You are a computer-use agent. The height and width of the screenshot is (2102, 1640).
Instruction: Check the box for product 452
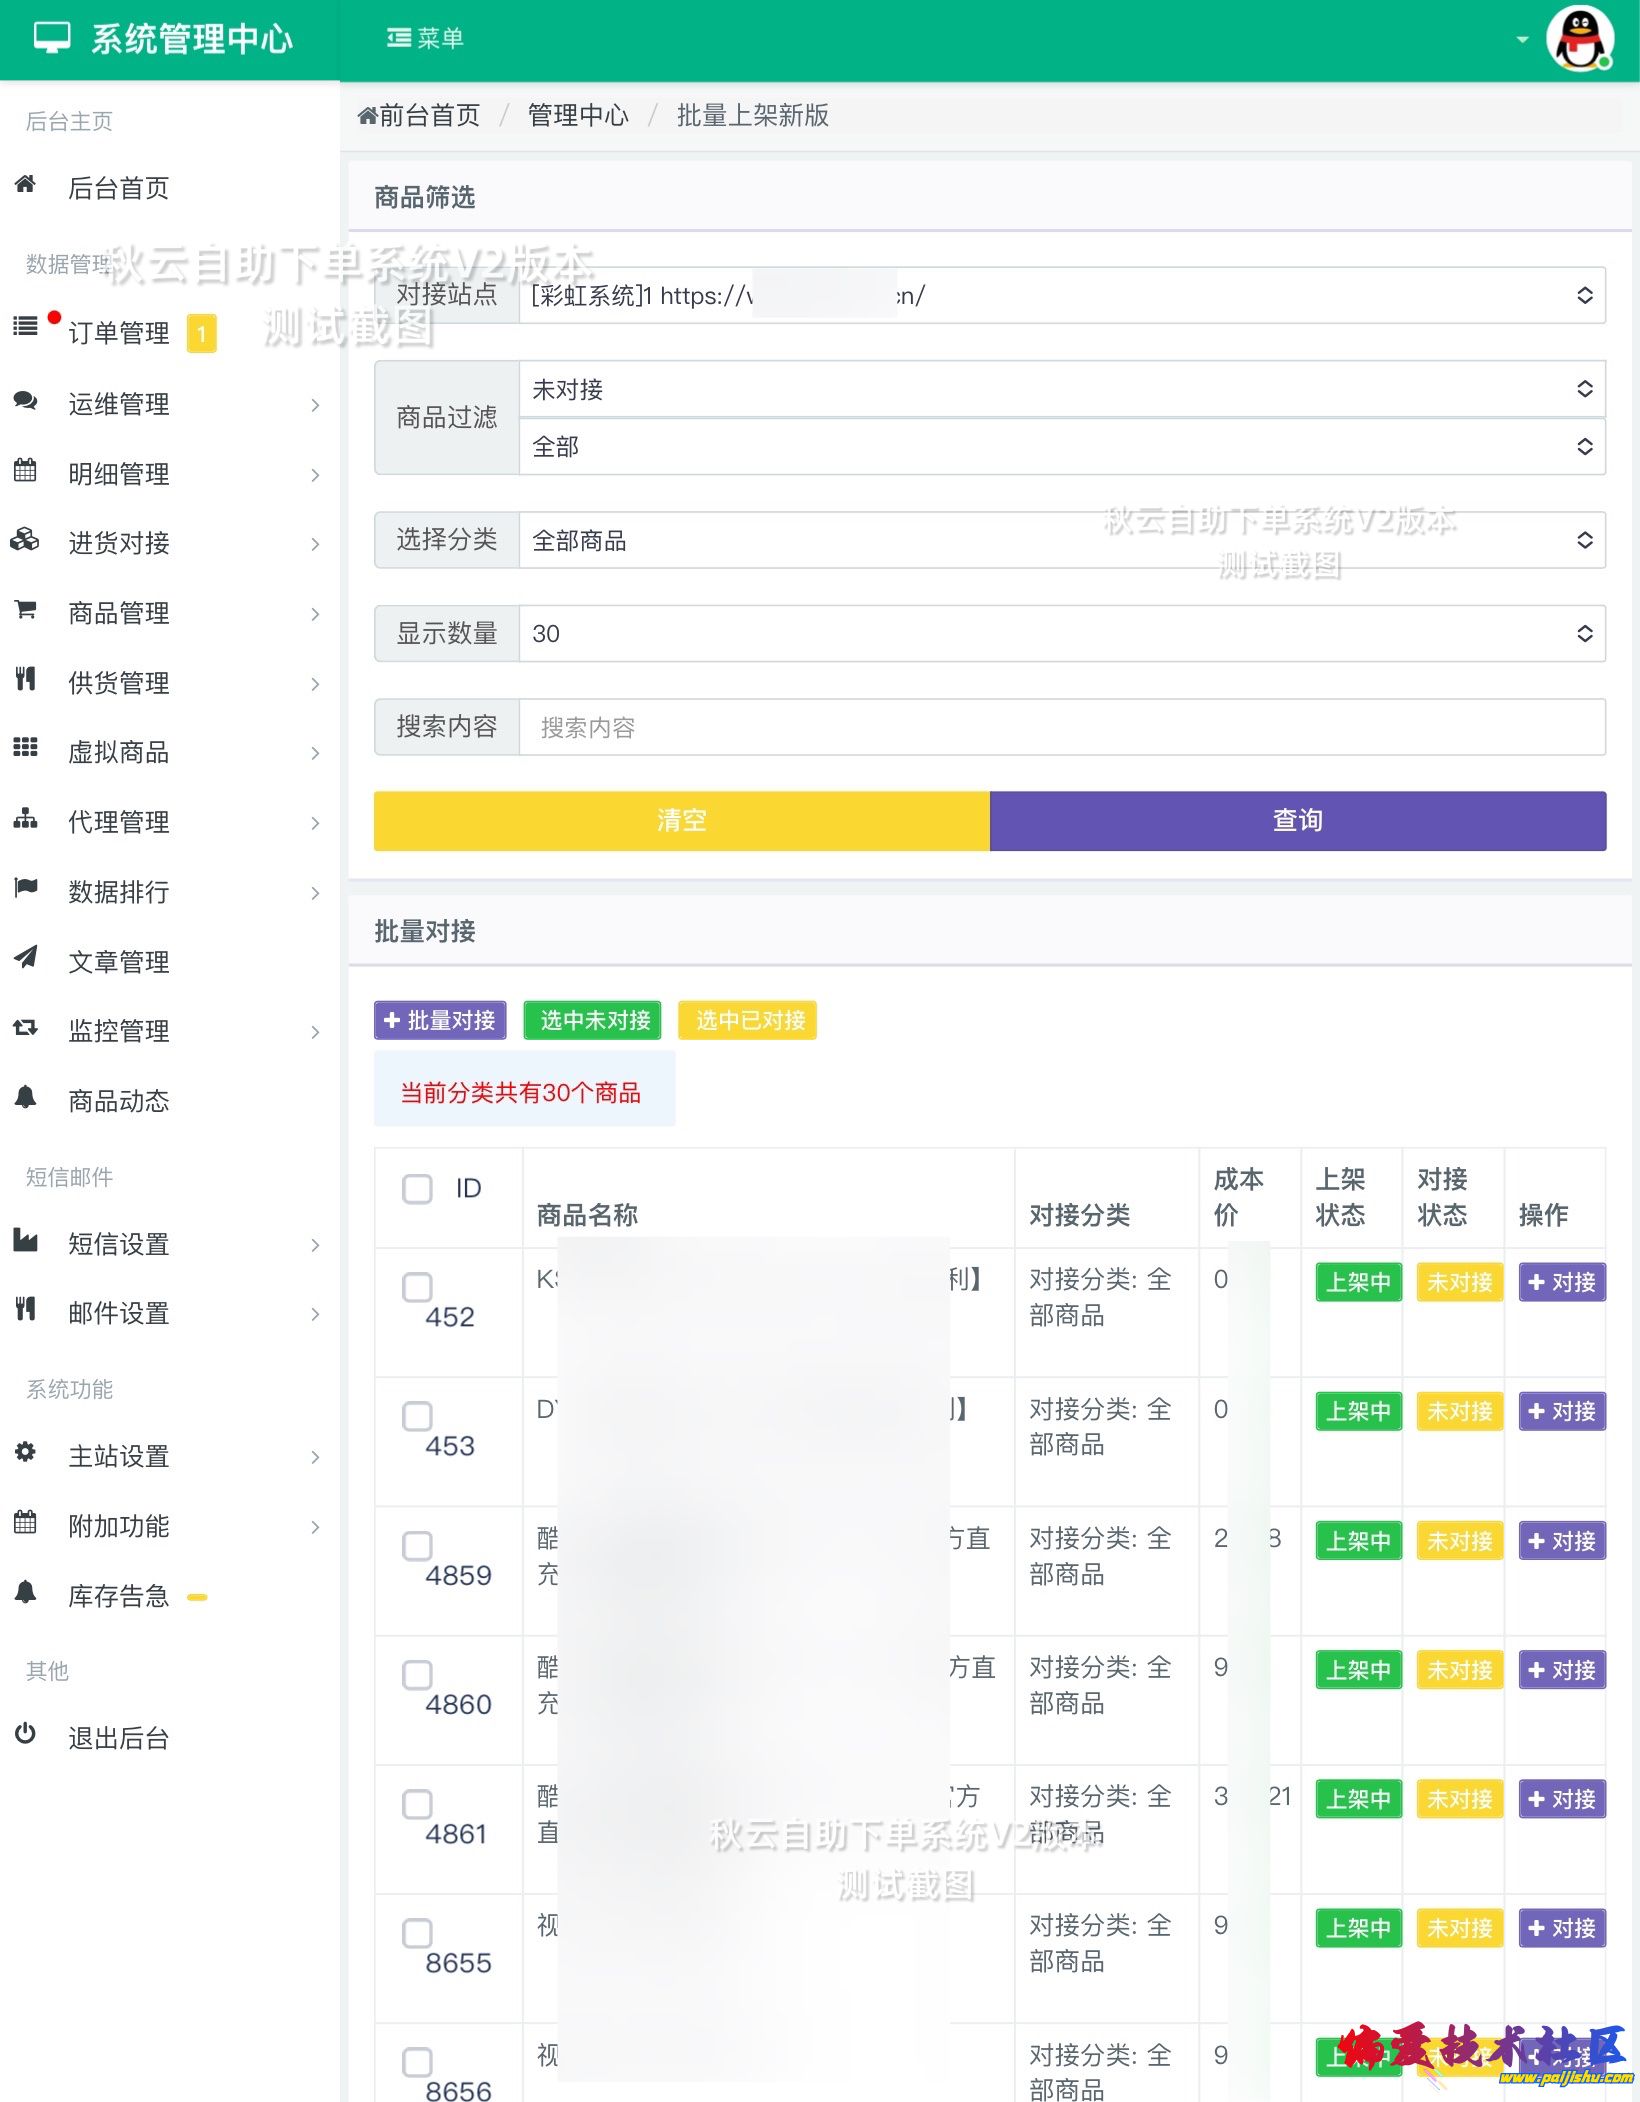click(x=417, y=1287)
